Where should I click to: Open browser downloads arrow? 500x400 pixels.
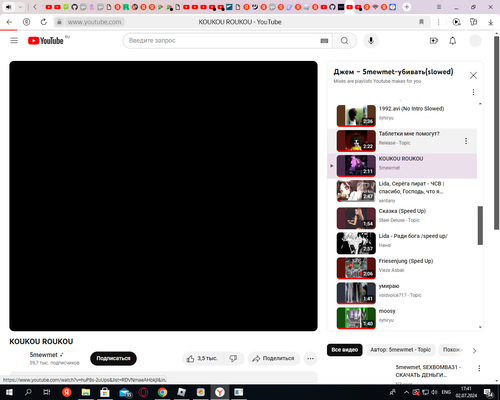pyautogui.click(x=491, y=22)
